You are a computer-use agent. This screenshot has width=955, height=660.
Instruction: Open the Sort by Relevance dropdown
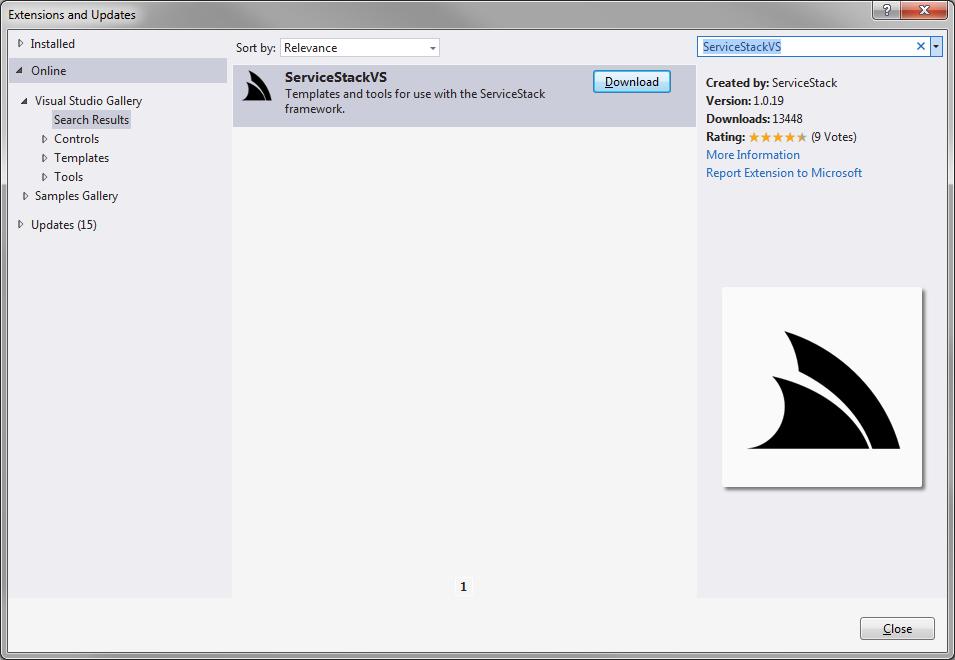pos(360,47)
